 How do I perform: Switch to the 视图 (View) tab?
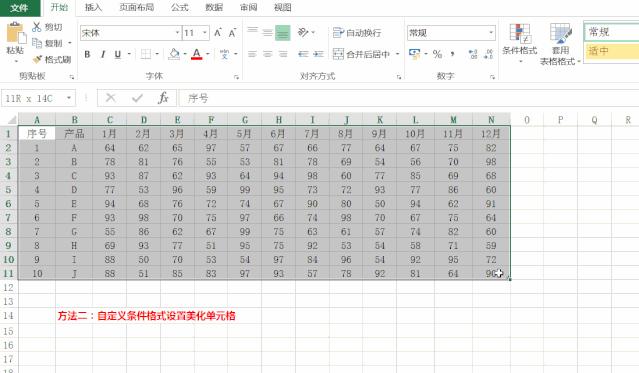(x=283, y=7)
